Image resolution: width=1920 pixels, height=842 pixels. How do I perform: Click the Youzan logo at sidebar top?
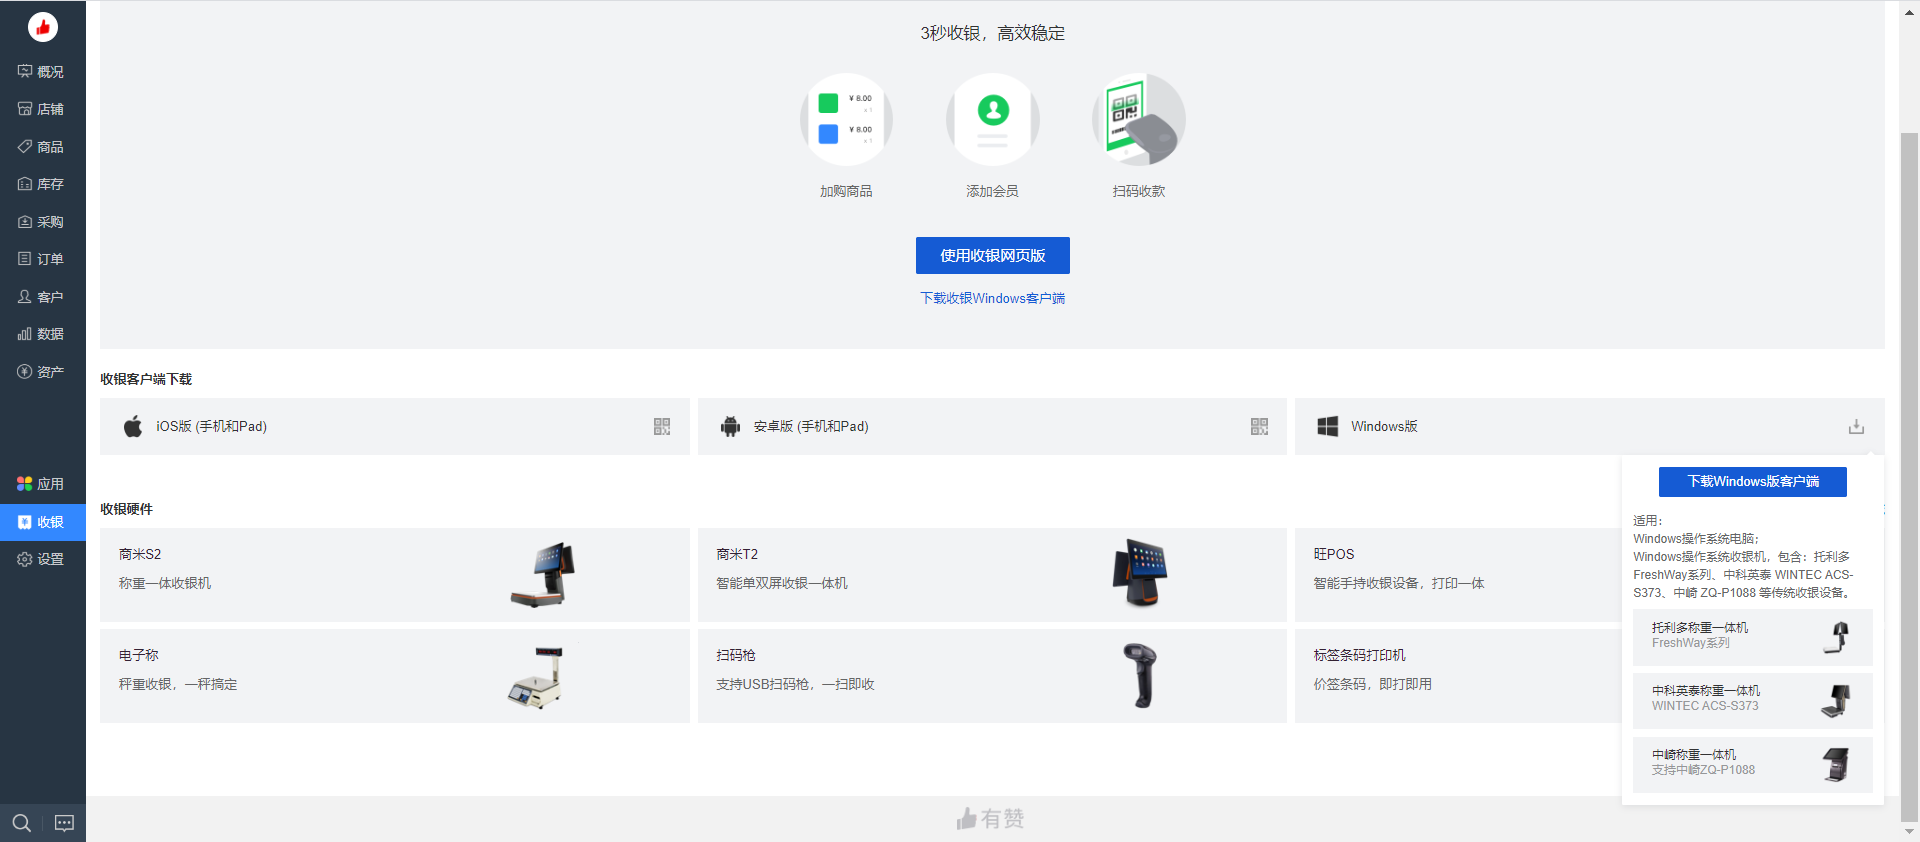(x=42, y=27)
